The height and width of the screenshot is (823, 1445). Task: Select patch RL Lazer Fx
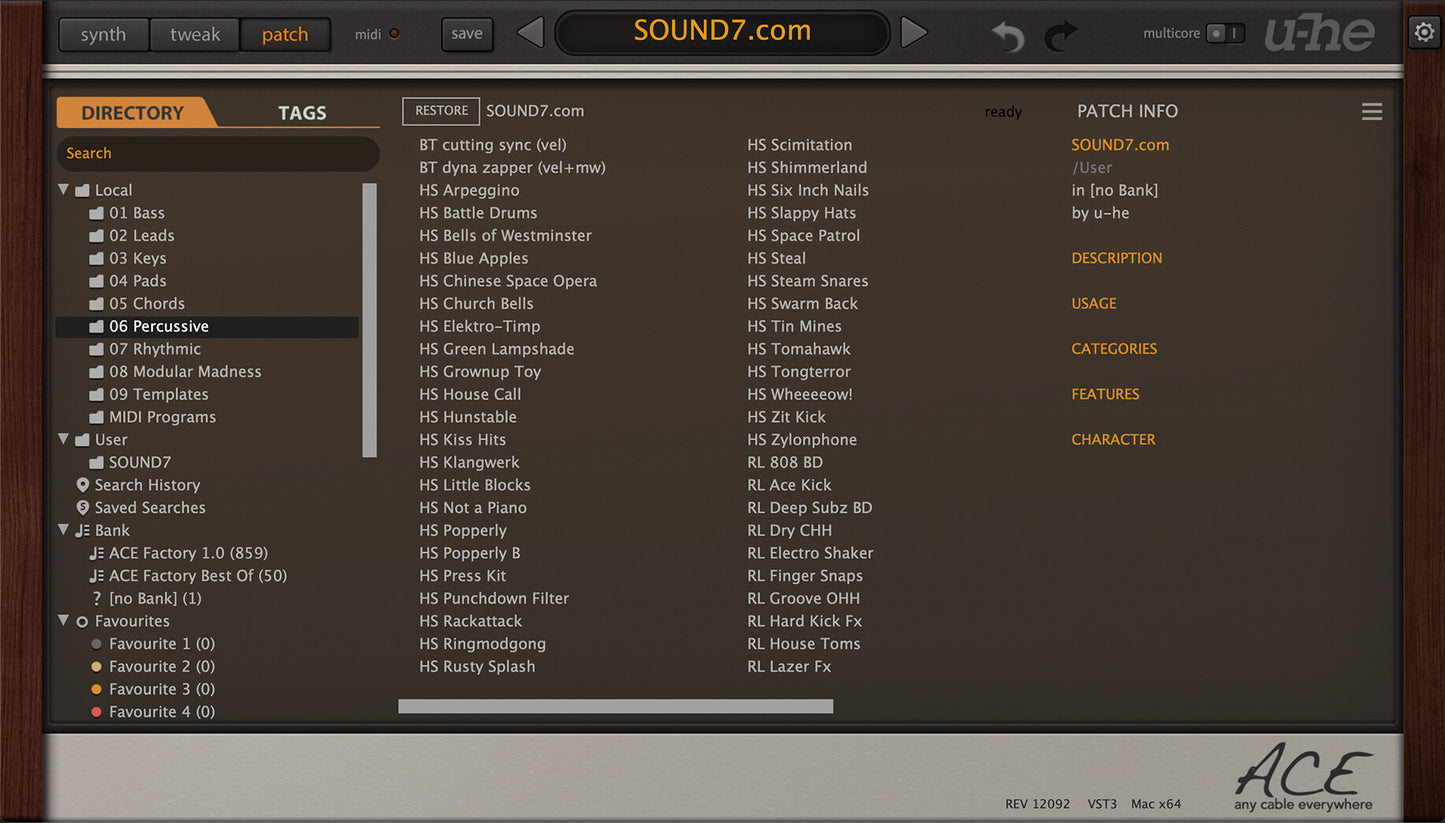tap(789, 667)
